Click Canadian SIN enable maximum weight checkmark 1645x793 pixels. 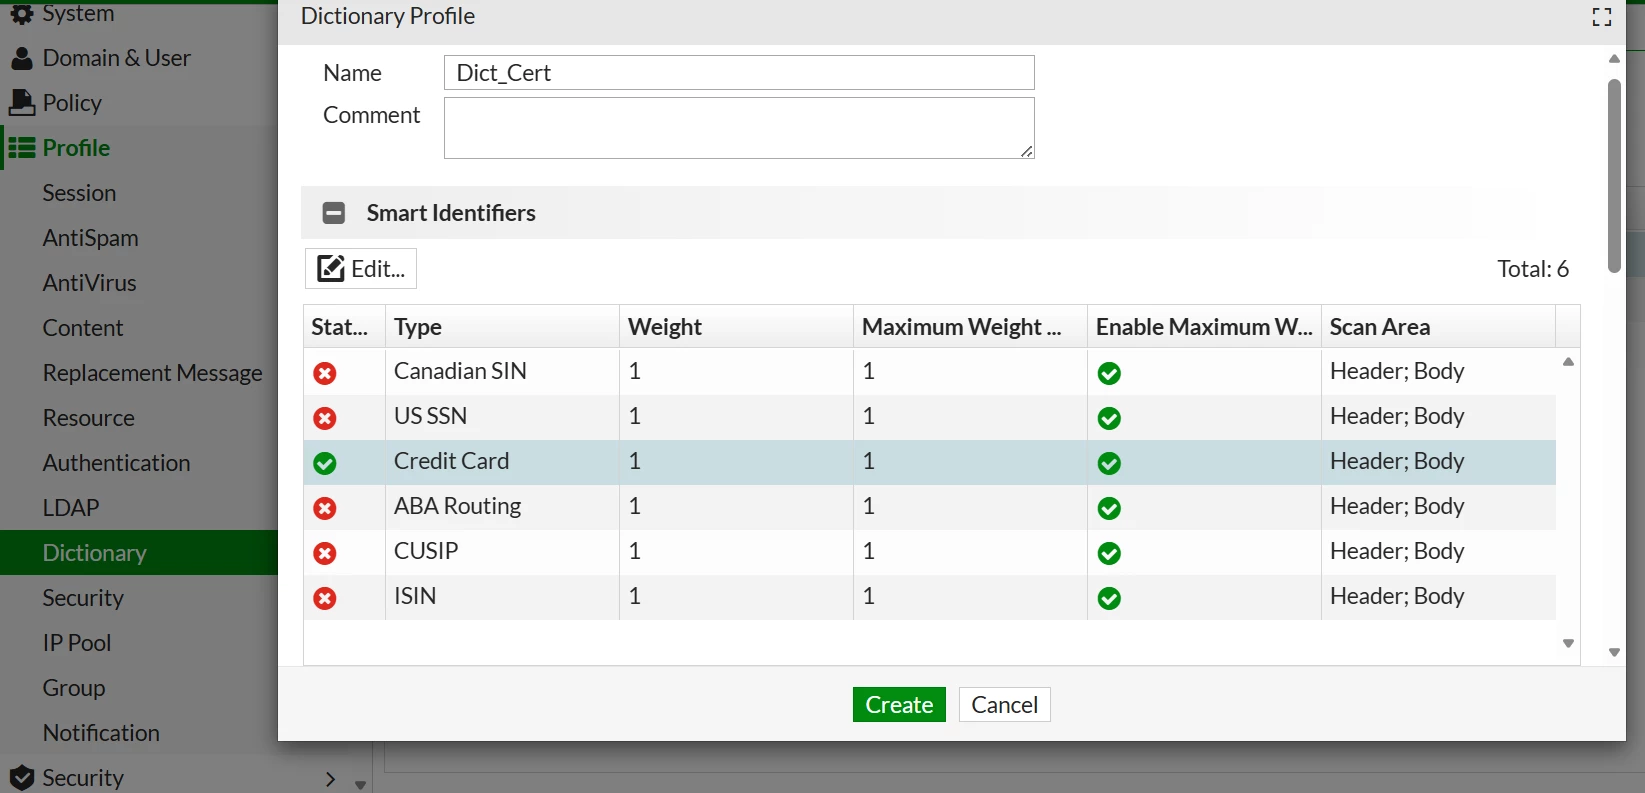1109,373
